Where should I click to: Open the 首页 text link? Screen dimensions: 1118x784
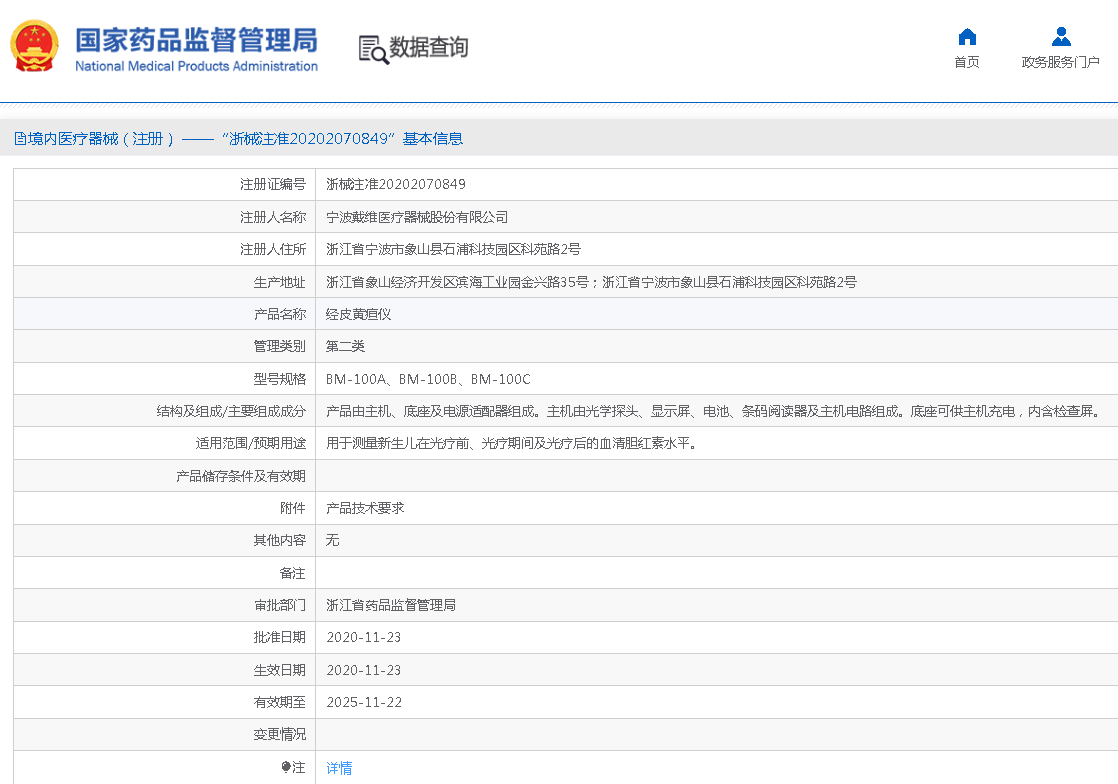[967, 62]
